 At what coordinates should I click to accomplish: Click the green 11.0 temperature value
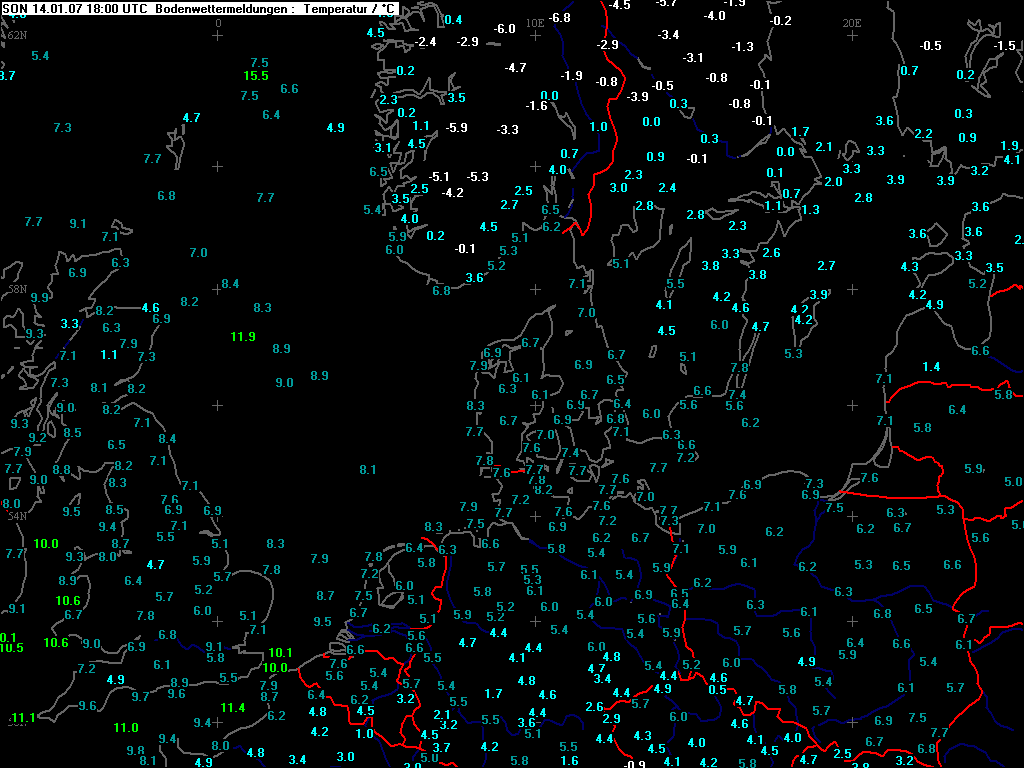126,728
